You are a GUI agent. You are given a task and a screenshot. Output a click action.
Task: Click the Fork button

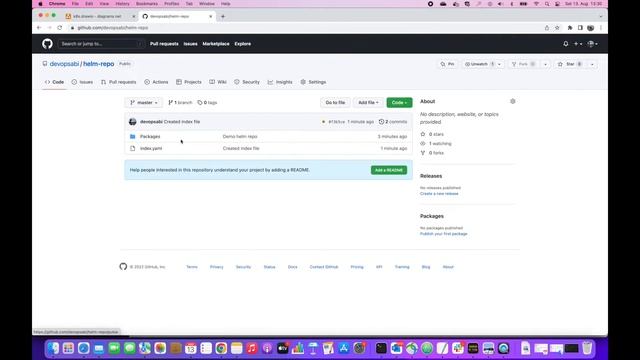tap(524, 64)
